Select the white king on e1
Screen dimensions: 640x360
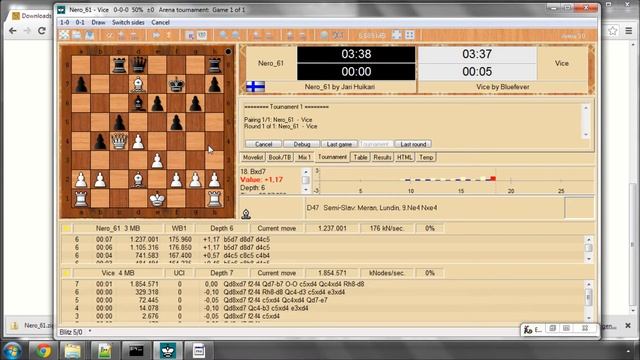(157, 199)
